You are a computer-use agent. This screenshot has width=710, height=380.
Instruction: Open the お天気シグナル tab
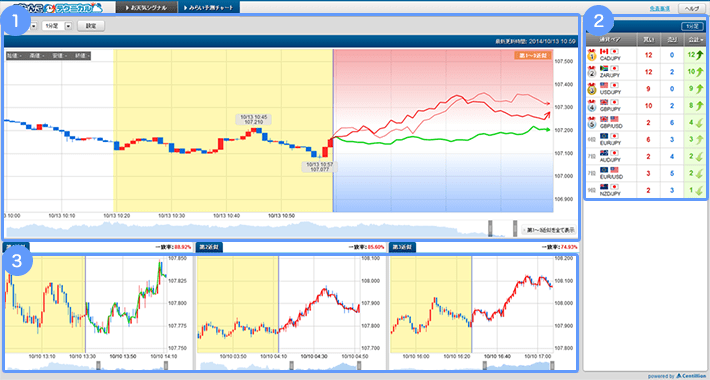tap(147, 7)
